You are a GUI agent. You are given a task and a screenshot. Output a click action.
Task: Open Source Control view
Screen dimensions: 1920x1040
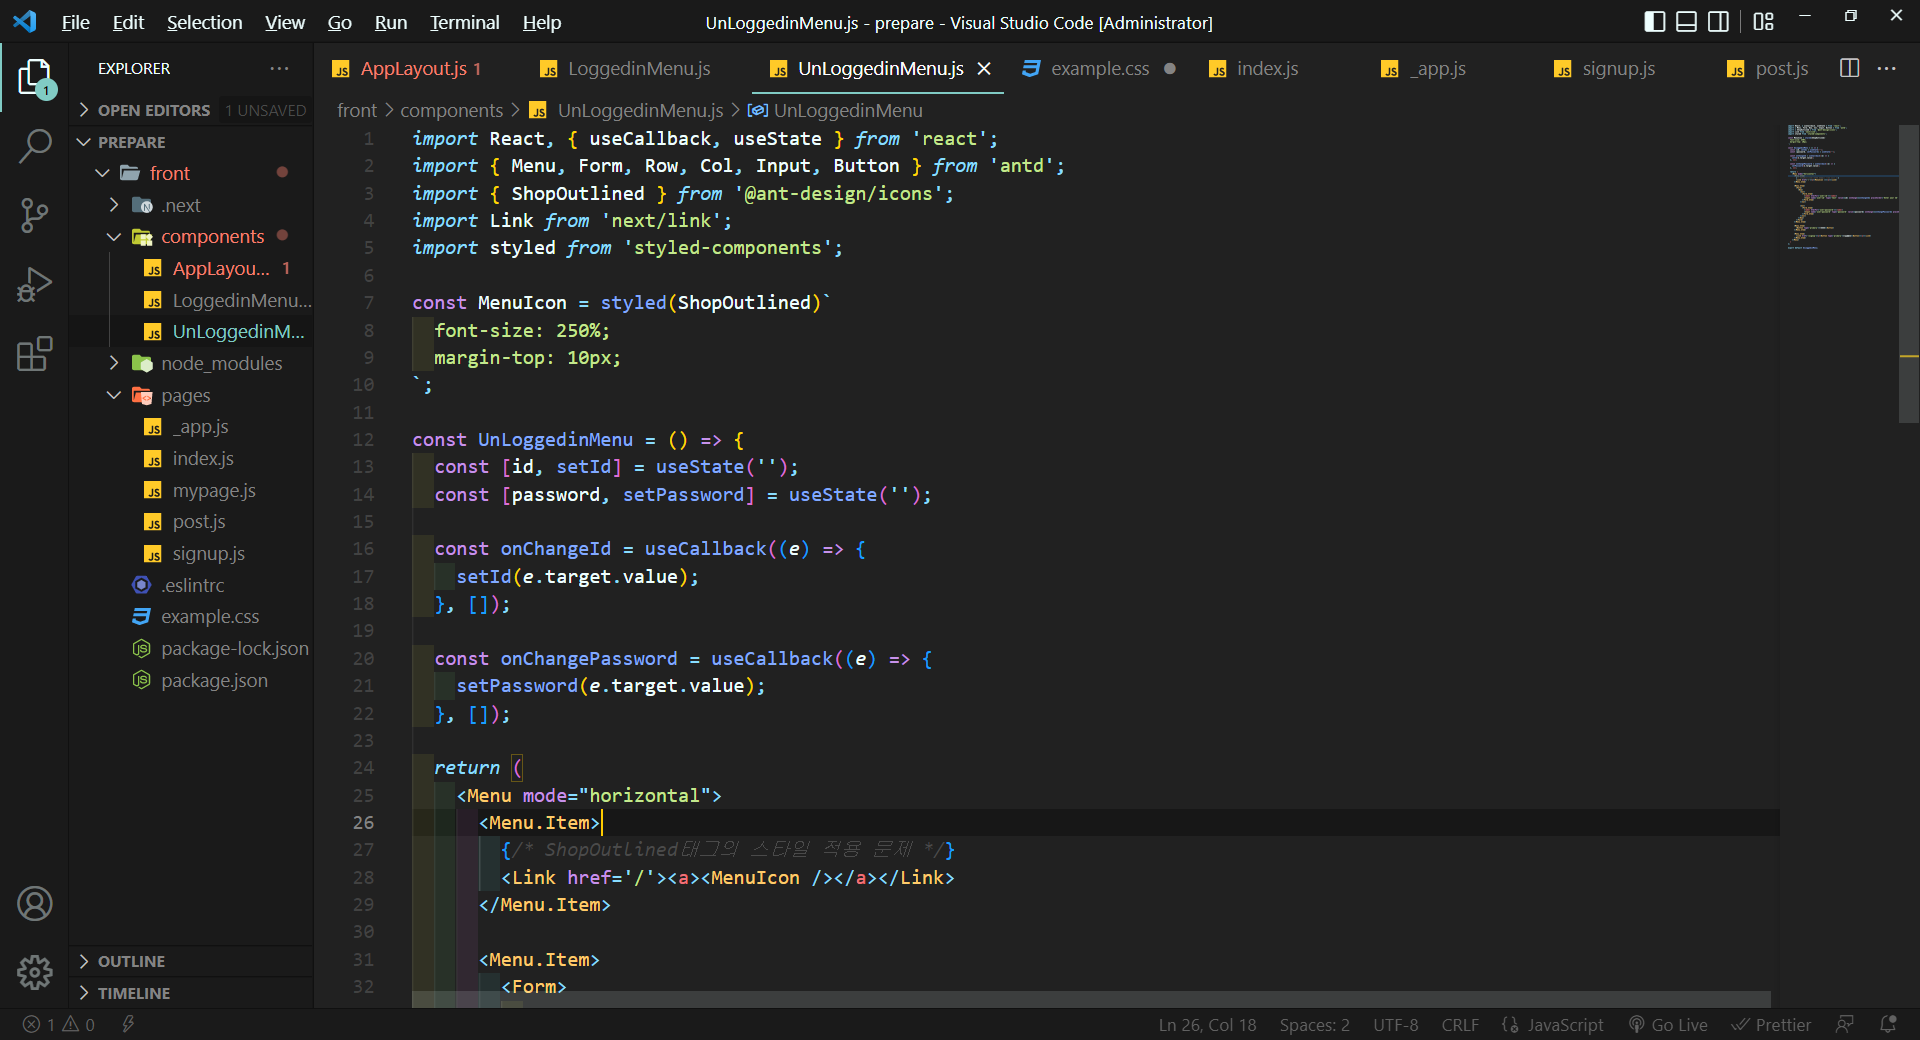click(x=35, y=215)
